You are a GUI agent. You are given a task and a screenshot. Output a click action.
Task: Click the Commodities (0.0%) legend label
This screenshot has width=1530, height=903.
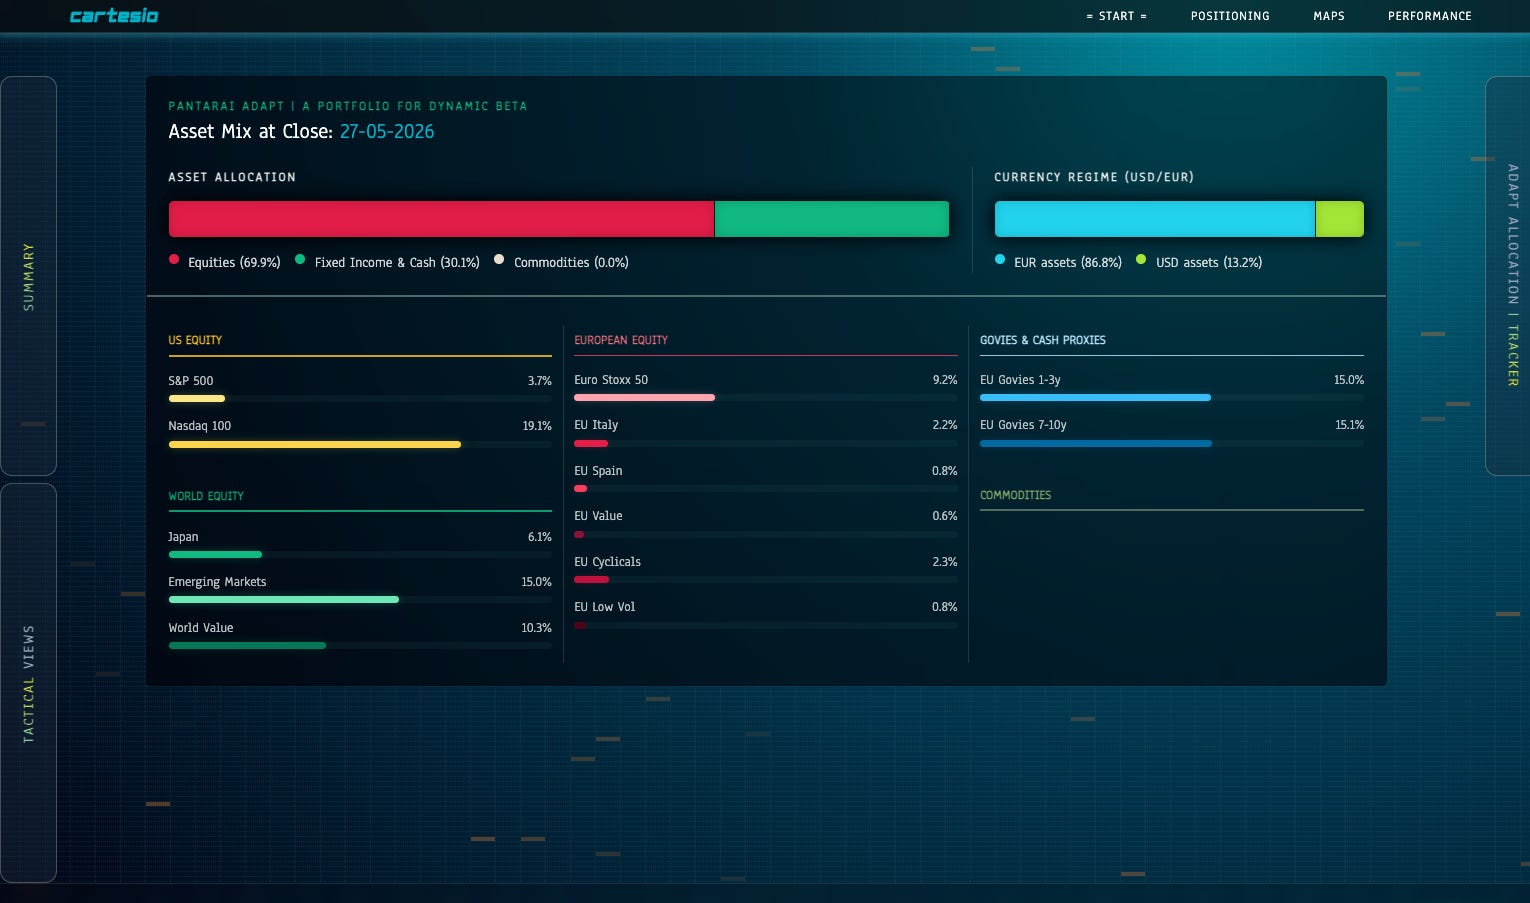[571, 262]
